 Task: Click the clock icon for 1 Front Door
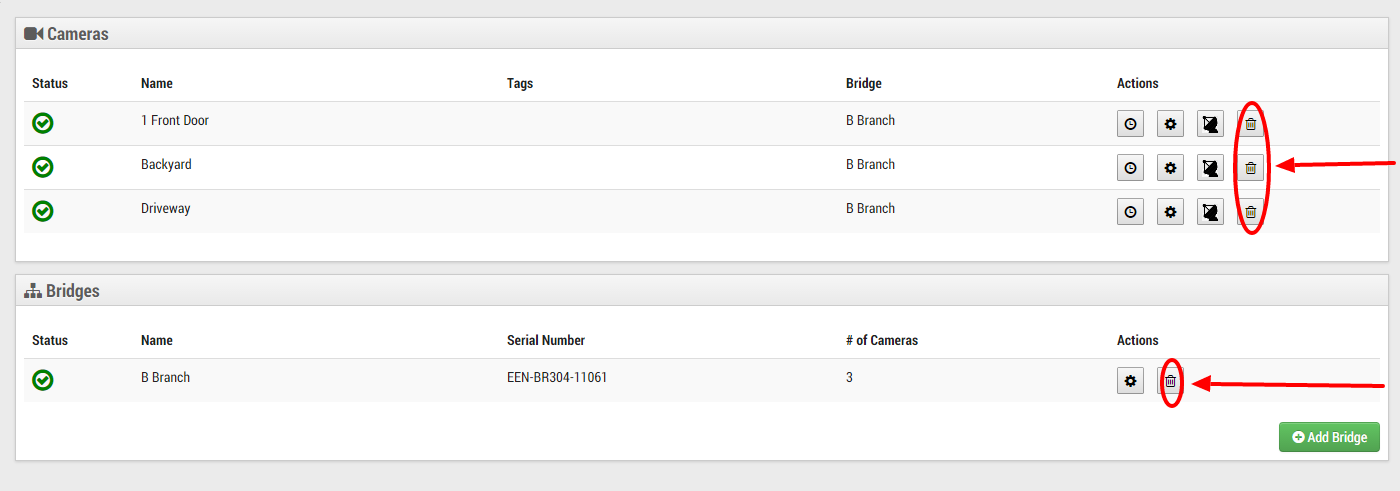click(x=1130, y=124)
